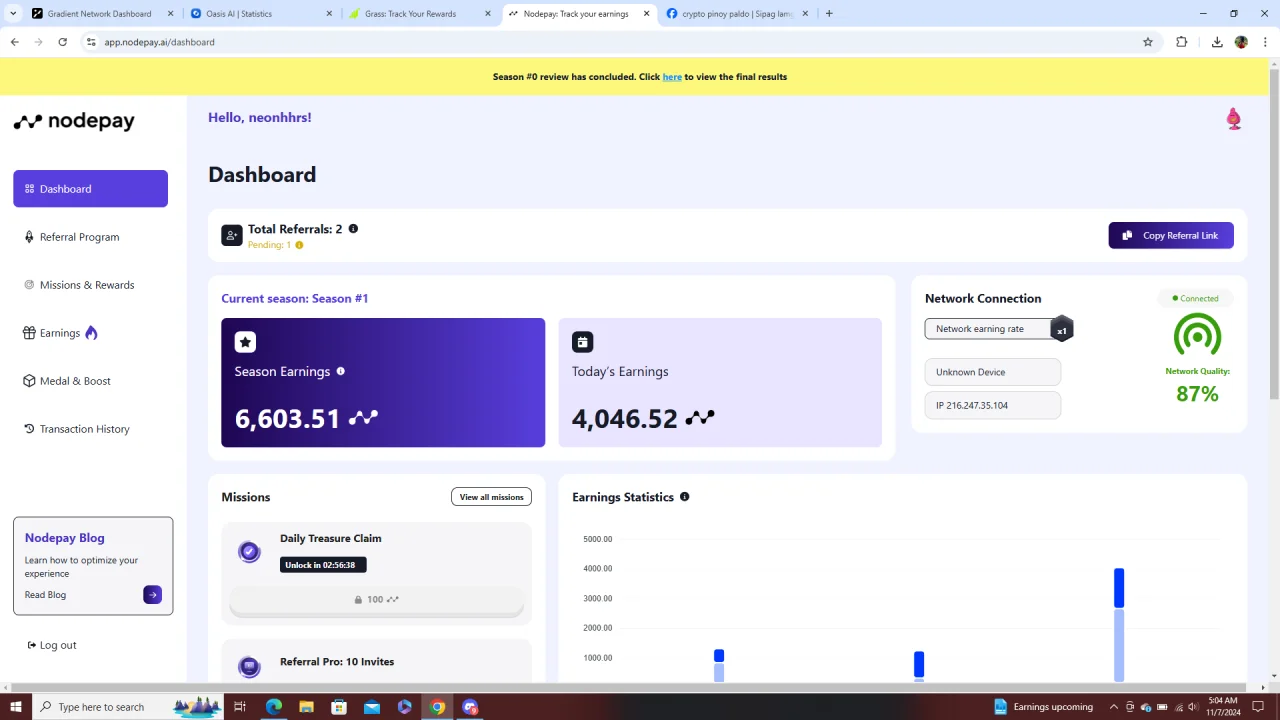
Task: Click site information icon in address bar
Action: pos(91,42)
